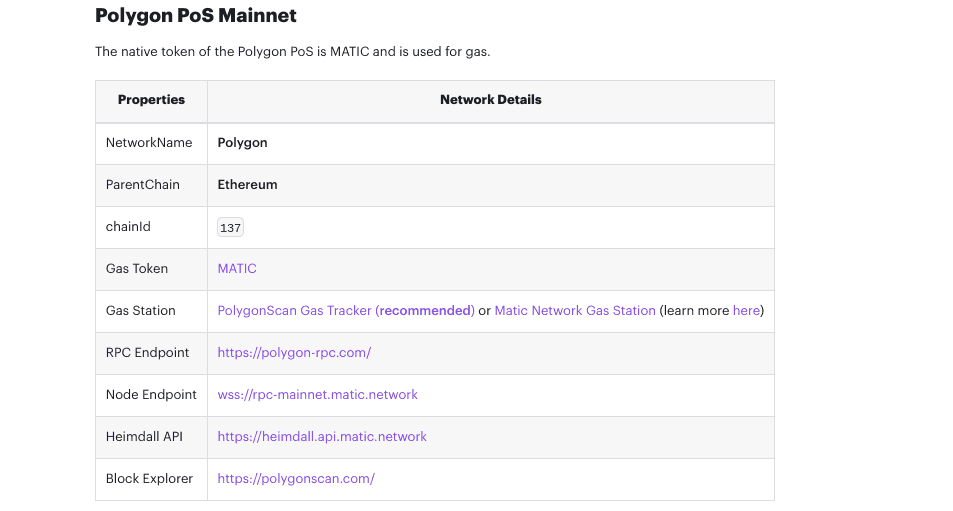This screenshot has width=953, height=511.
Task: Visit the https://polygonscan.com/ block explorer link
Action: 296,479
